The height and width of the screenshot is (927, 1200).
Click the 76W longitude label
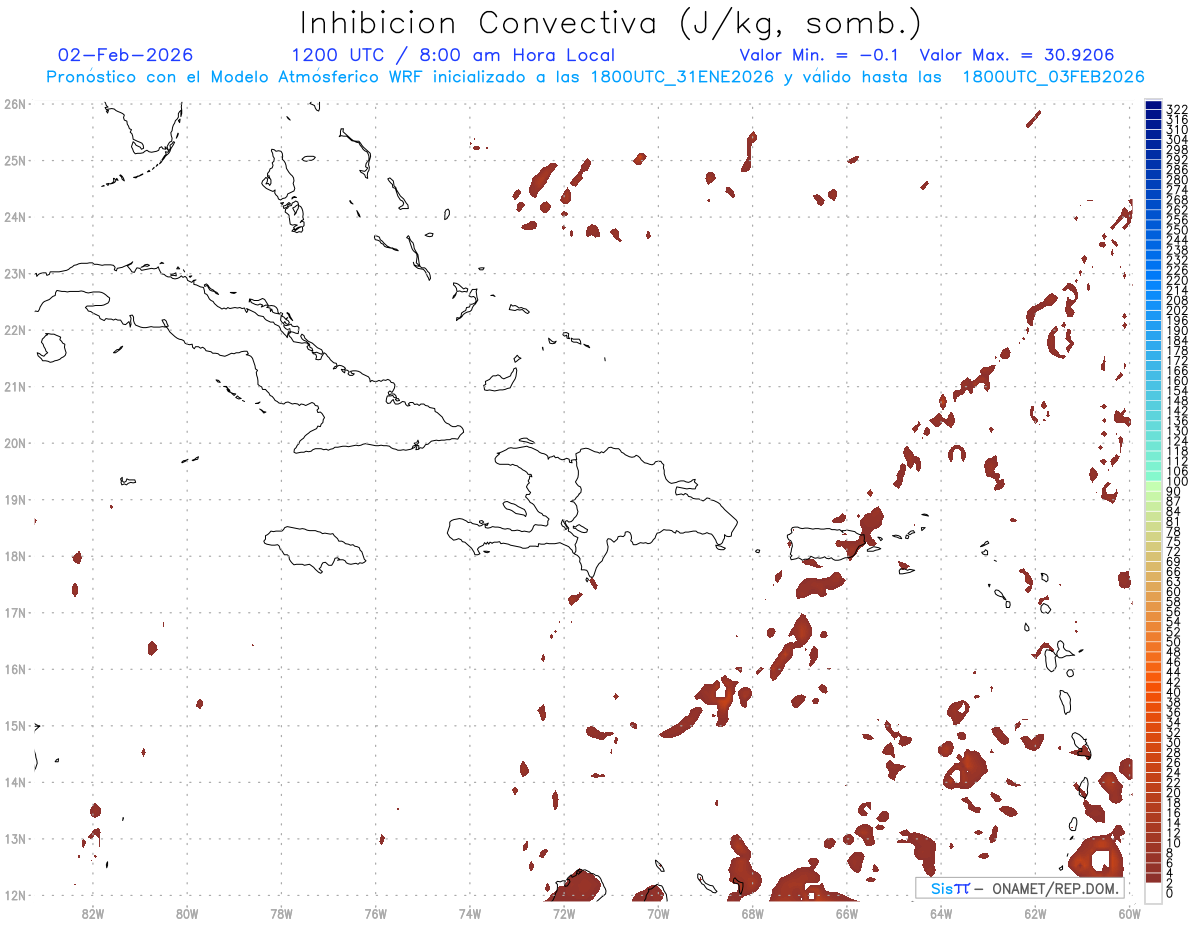pyautogui.click(x=376, y=913)
